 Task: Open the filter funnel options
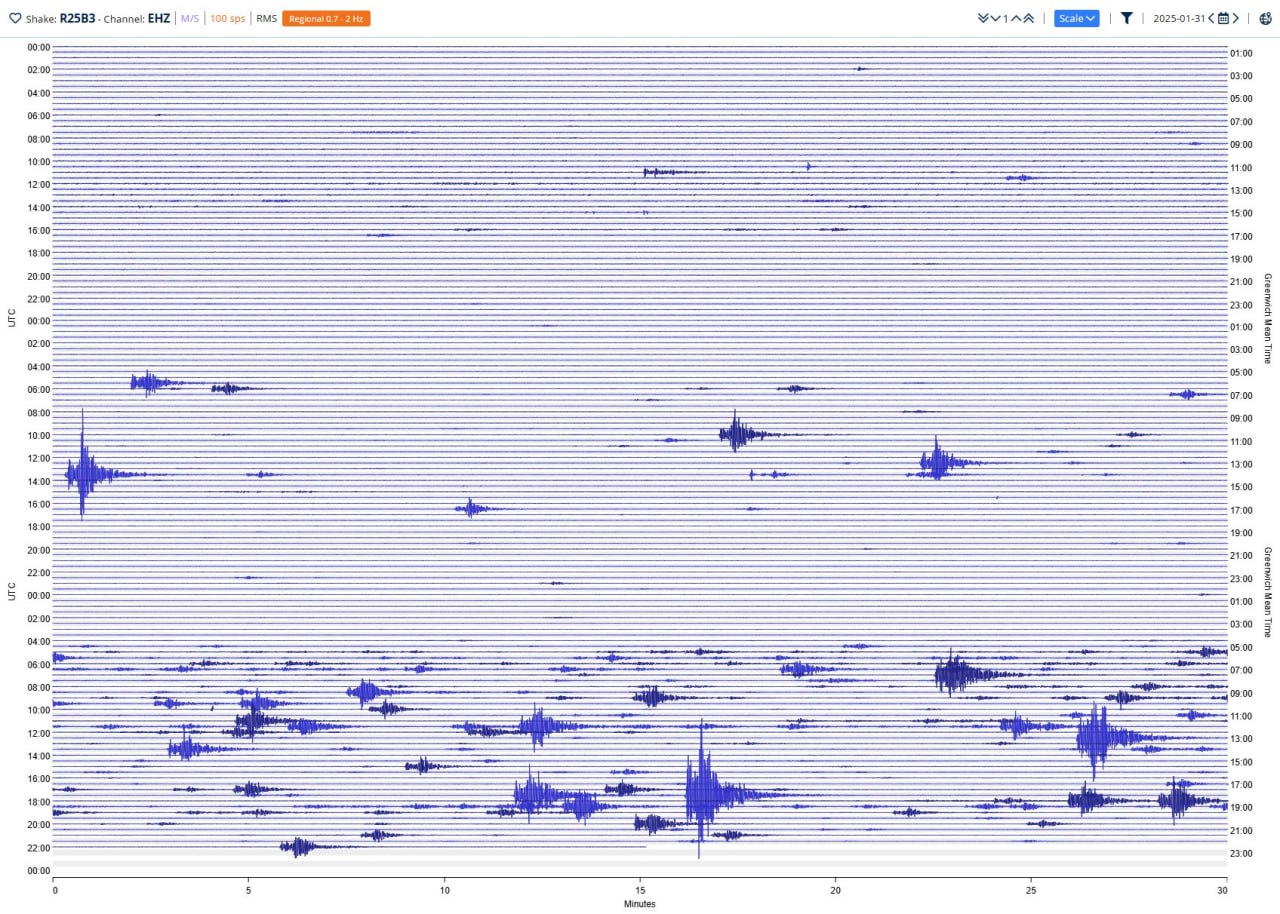click(1126, 18)
